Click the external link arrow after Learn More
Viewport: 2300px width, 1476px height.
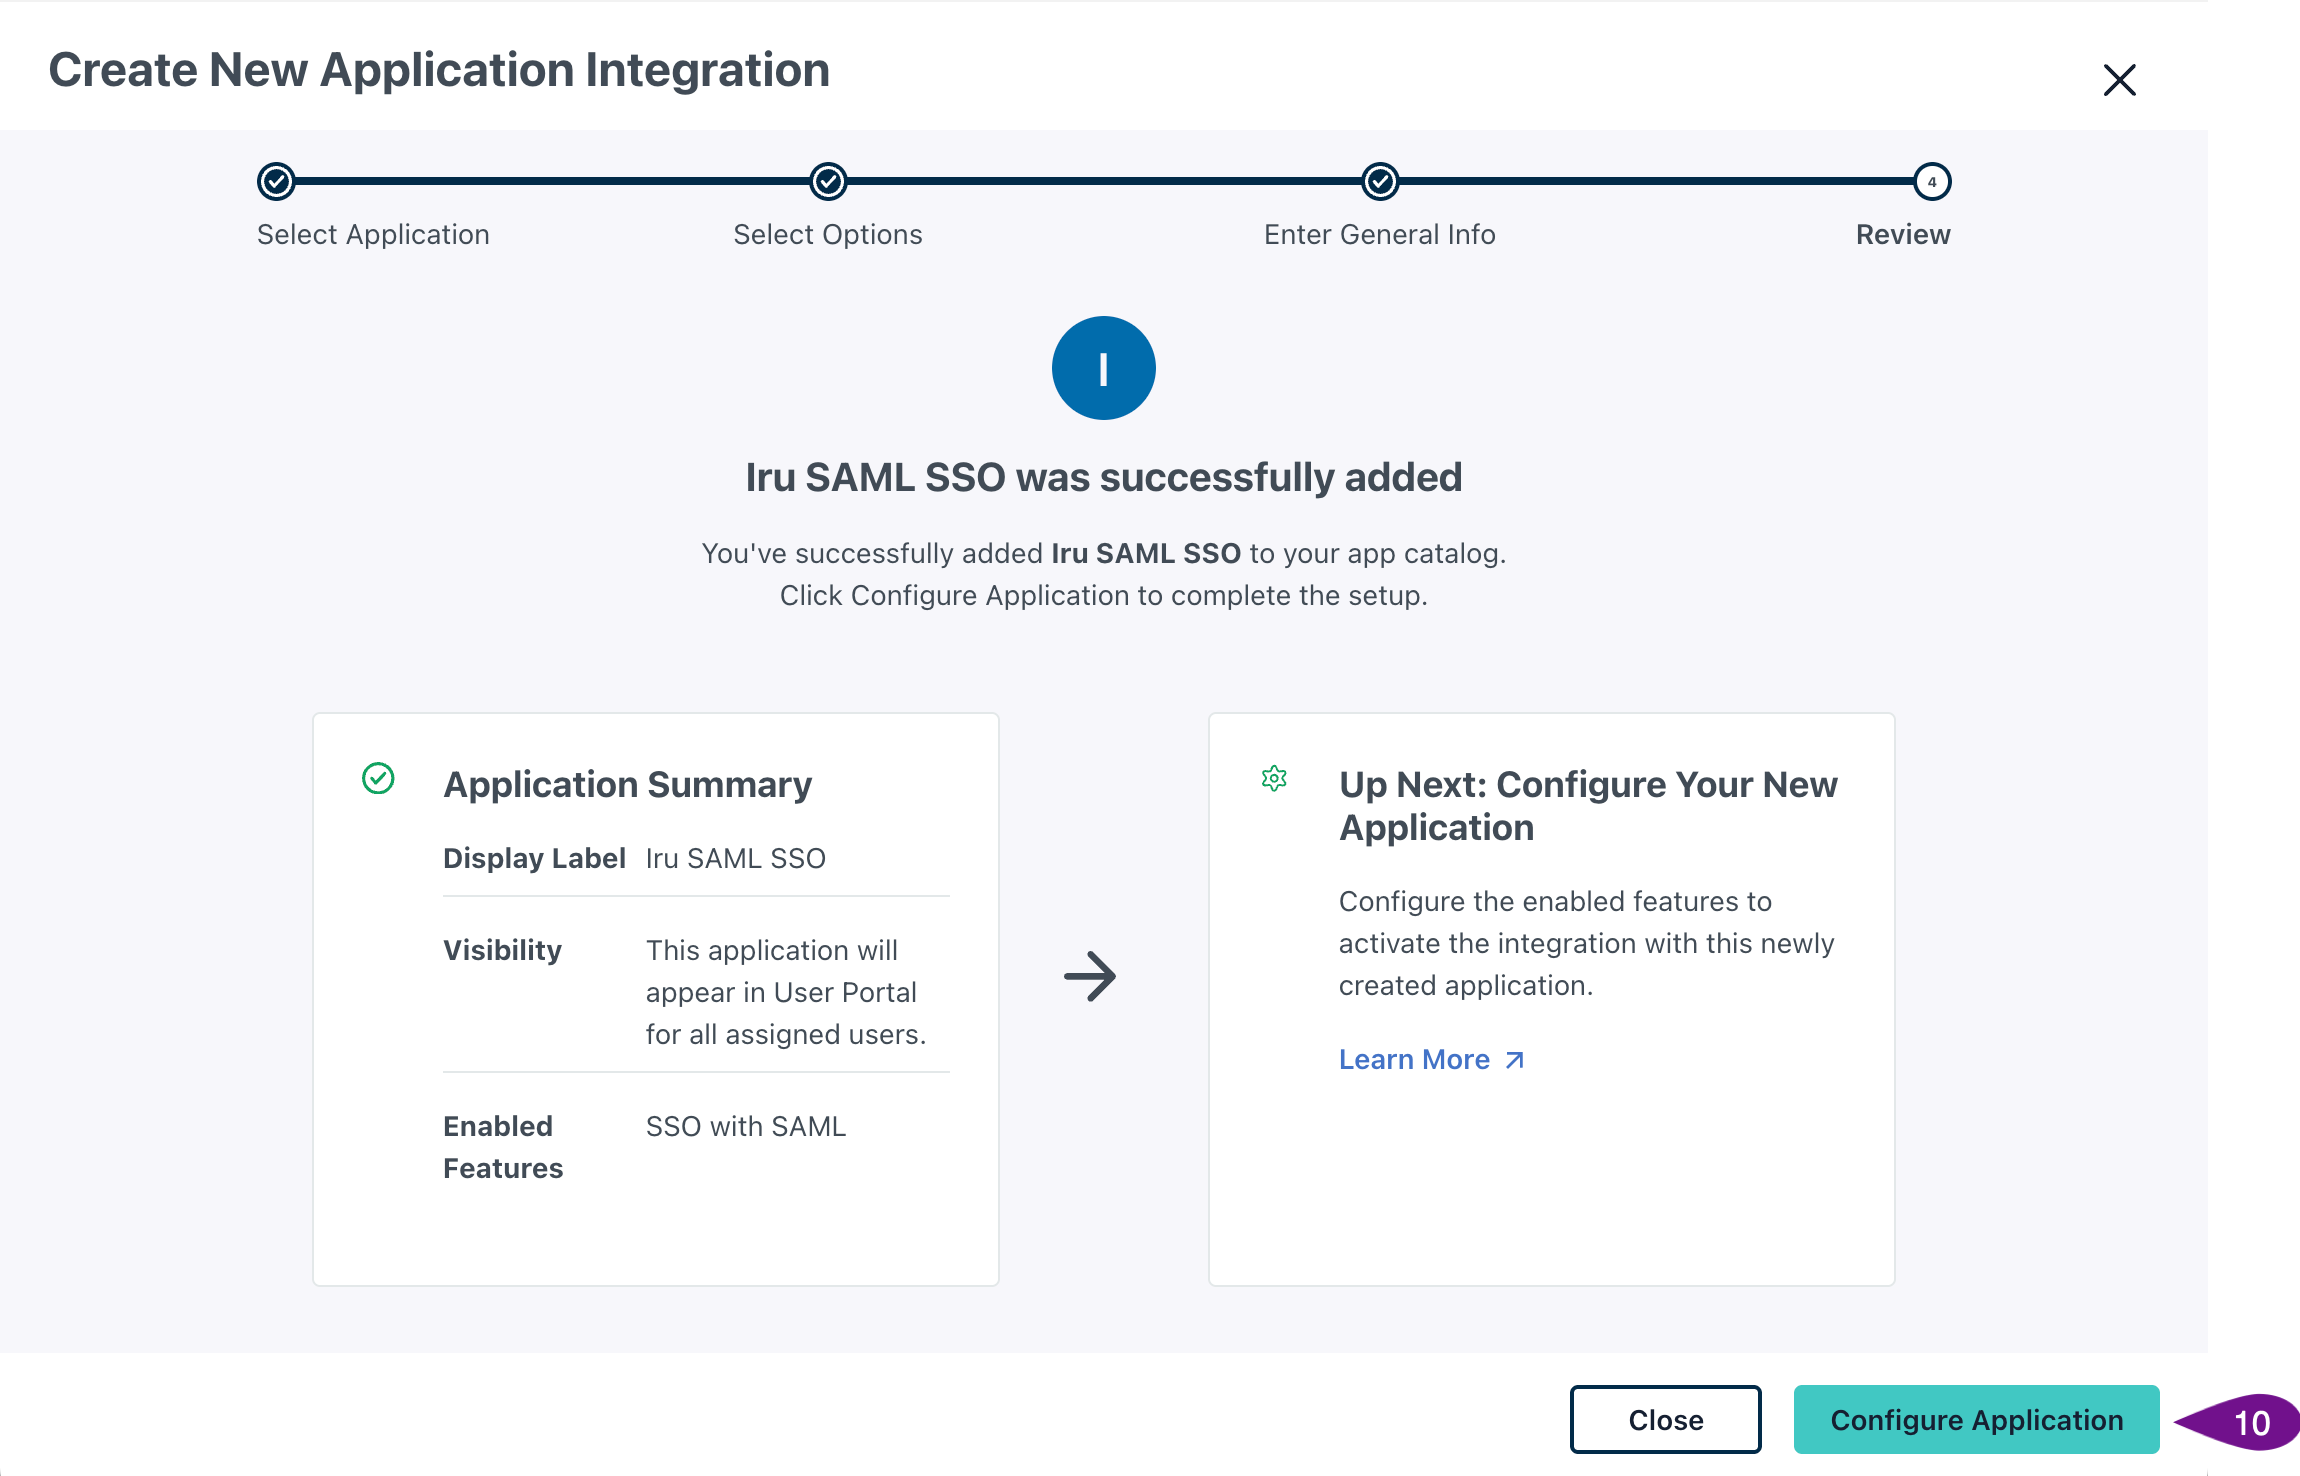click(x=1515, y=1060)
